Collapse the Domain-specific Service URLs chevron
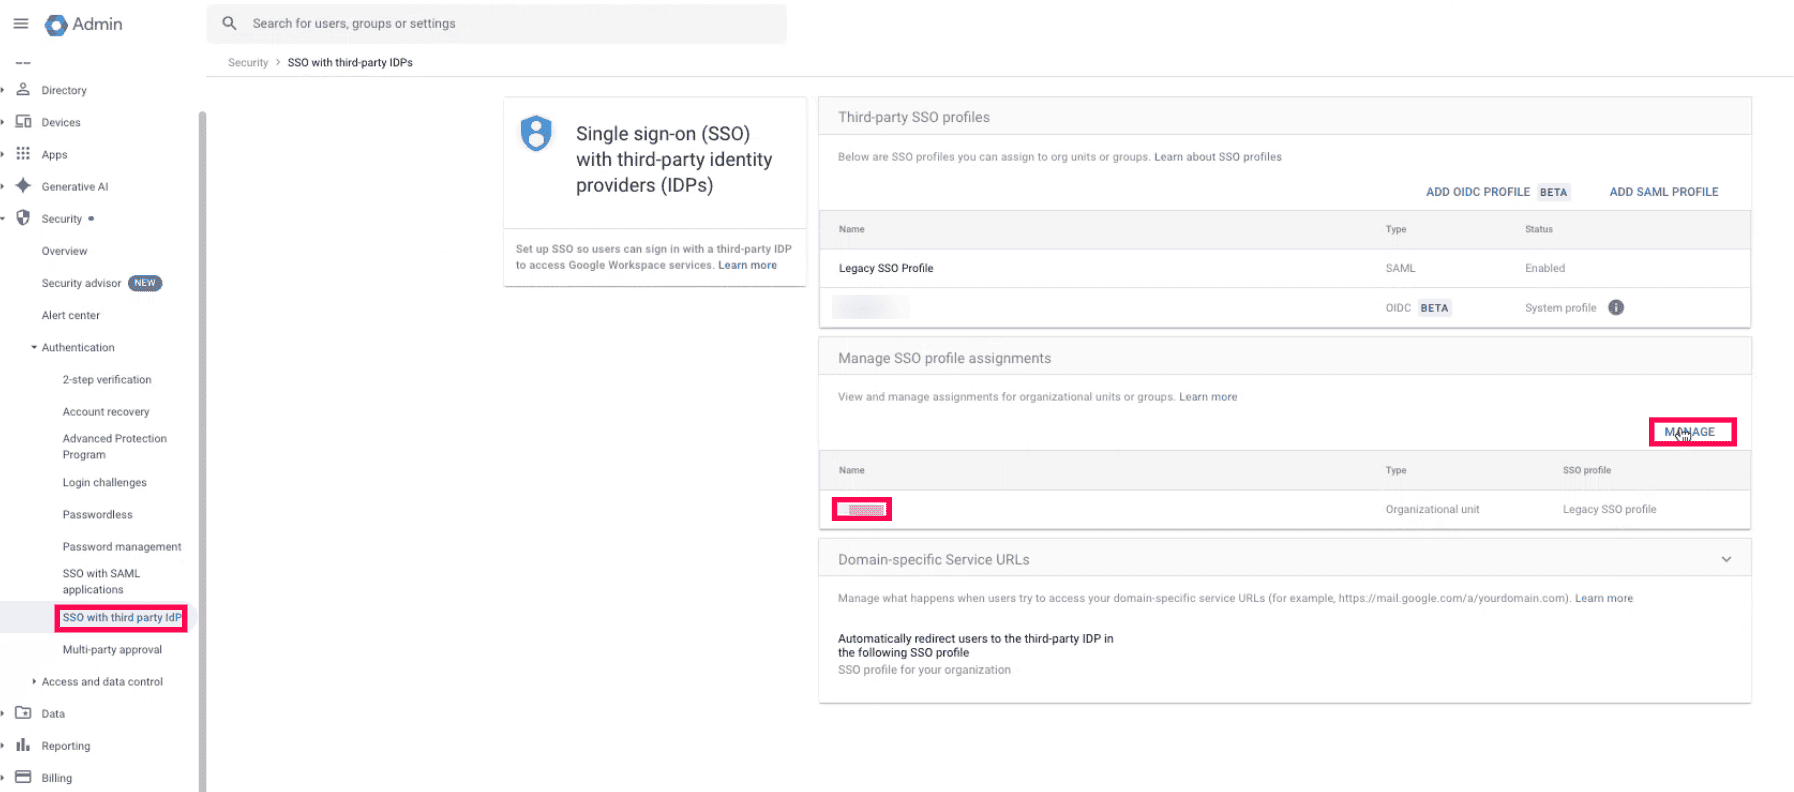Image resolution: width=1794 pixels, height=792 pixels. (1726, 559)
